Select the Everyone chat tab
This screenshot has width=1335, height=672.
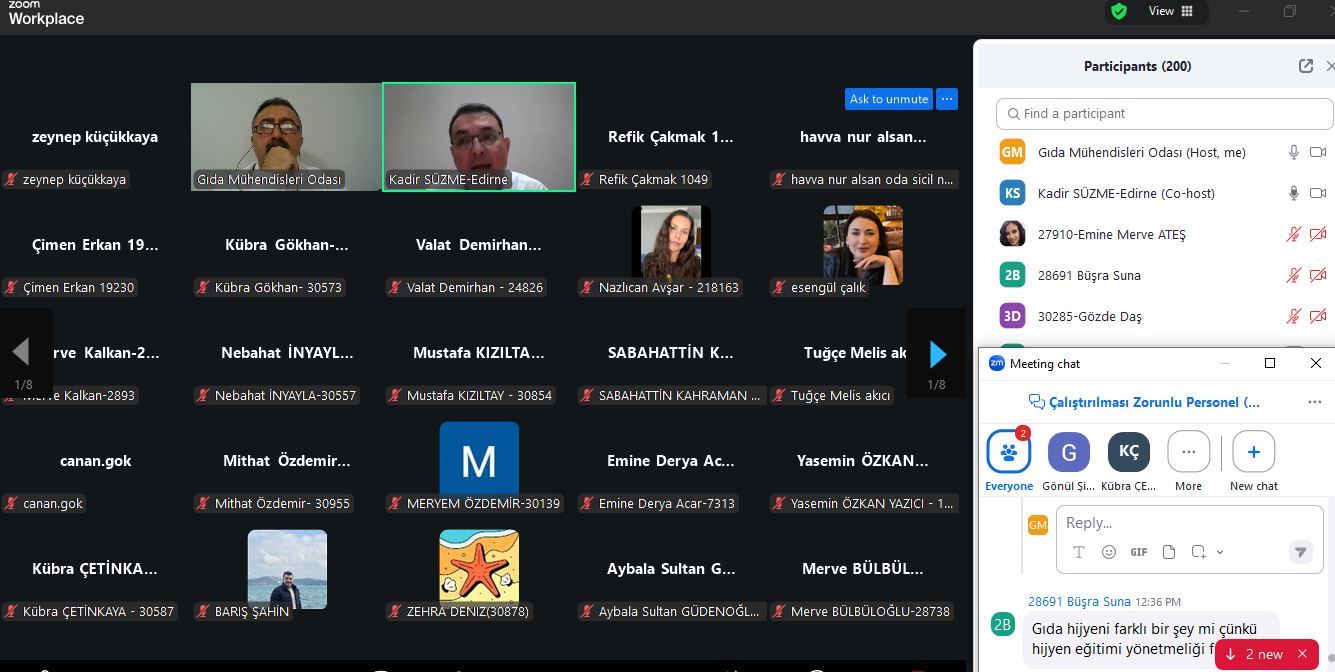(1009, 461)
